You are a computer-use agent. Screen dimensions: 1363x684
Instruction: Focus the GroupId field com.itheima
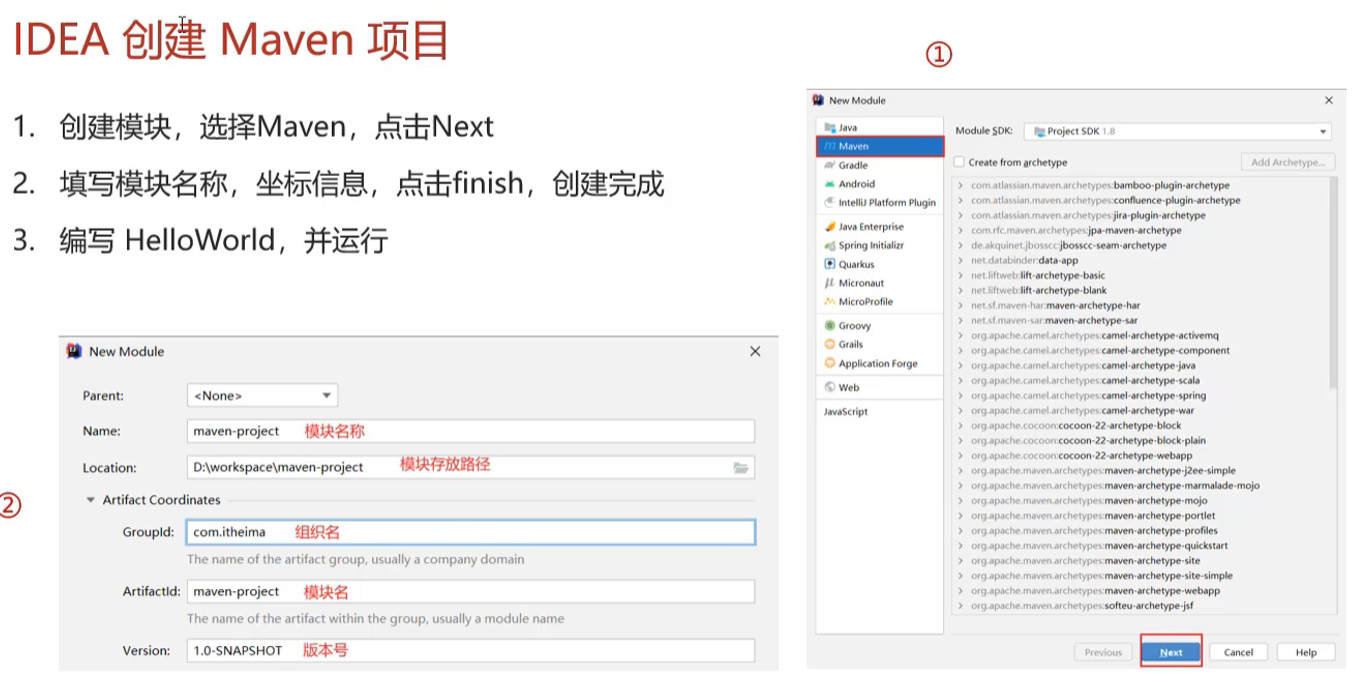[x=470, y=532]
